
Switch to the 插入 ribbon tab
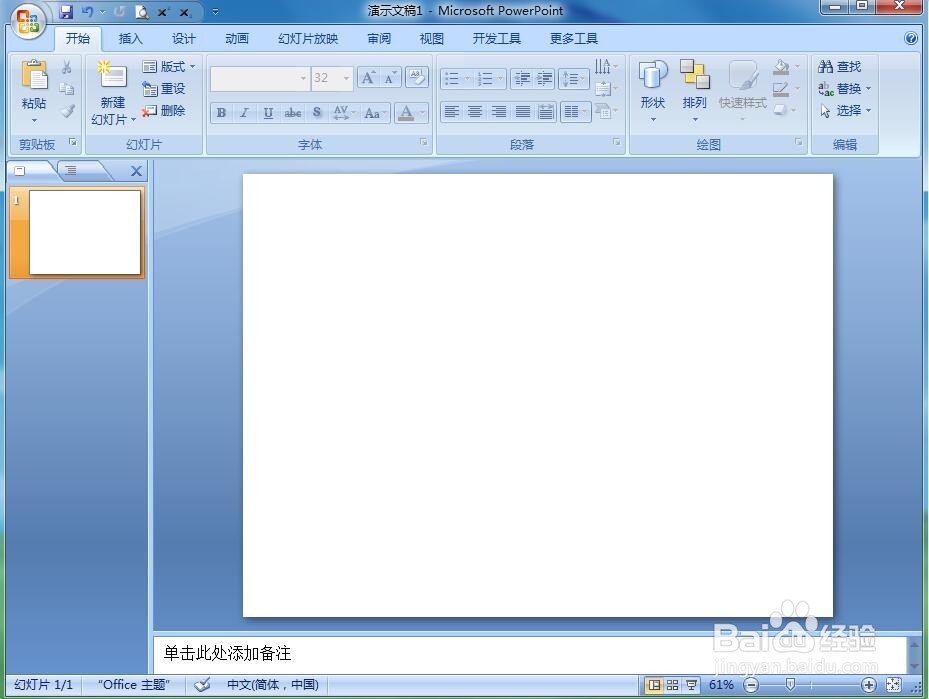point(130,39)
